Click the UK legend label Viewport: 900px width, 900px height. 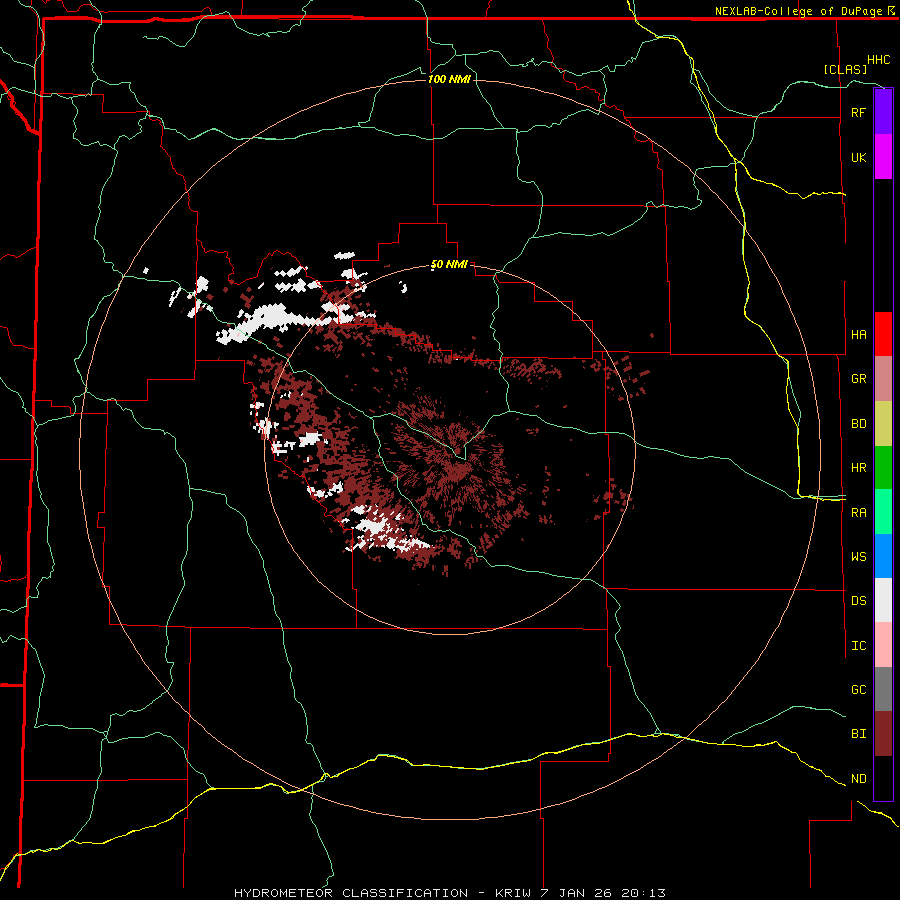pos(858,158)
